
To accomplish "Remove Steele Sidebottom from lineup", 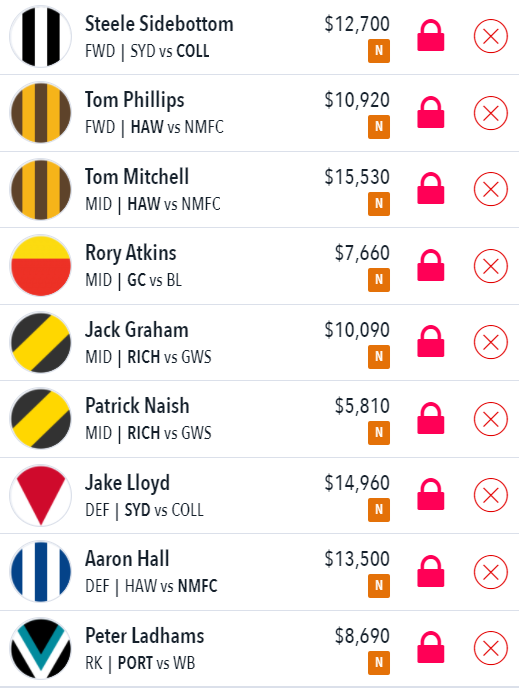I will coord(490,36).
